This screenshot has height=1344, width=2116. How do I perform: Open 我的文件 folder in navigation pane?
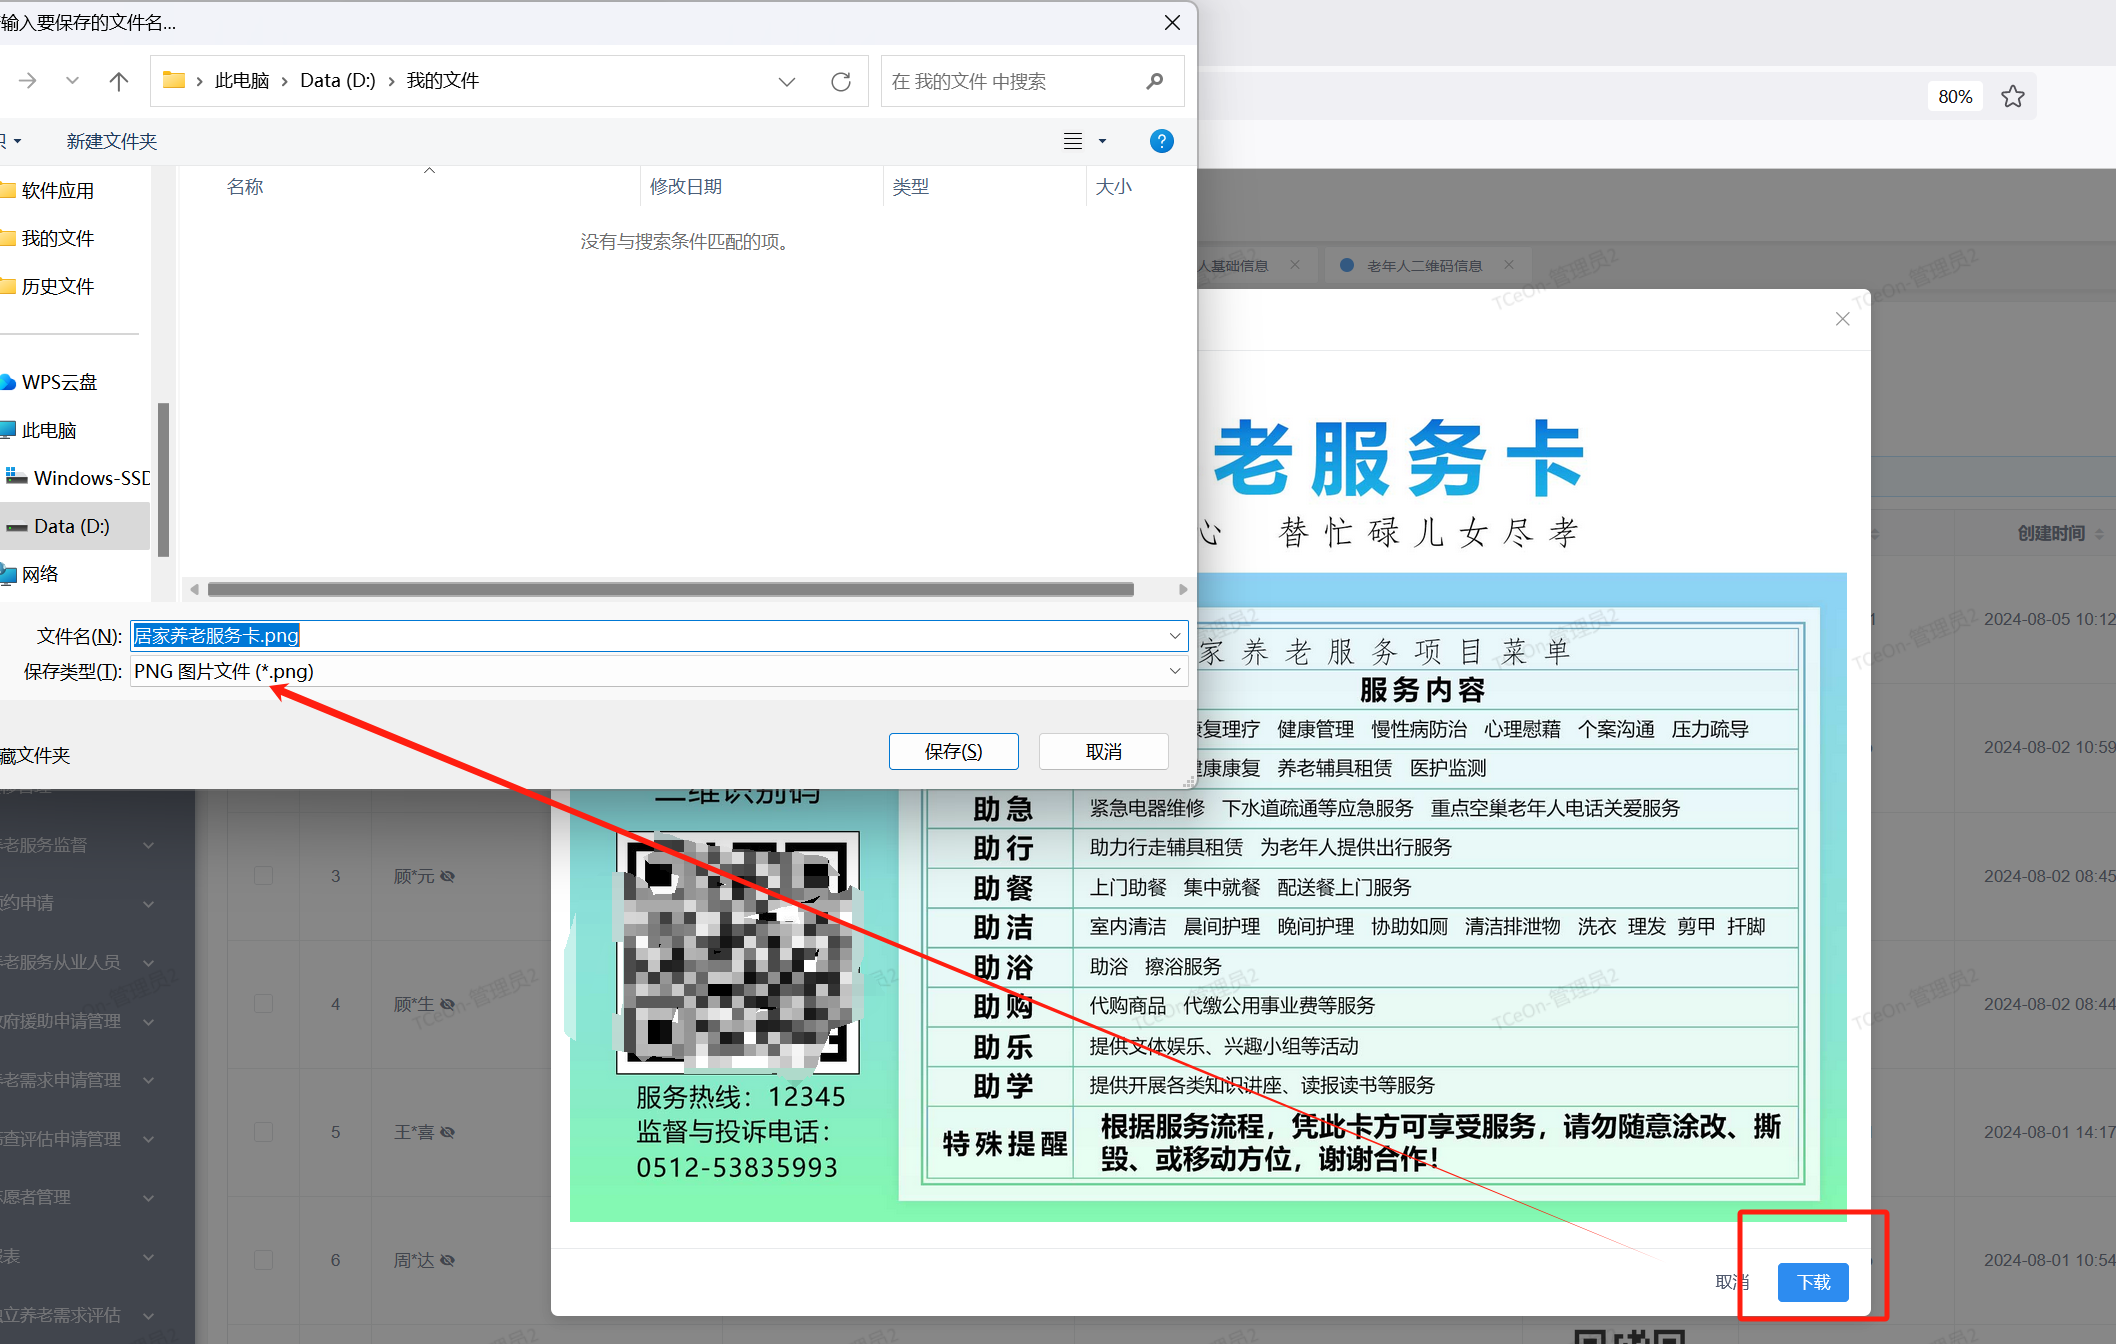pyautogui.click(x=57, y=238)
